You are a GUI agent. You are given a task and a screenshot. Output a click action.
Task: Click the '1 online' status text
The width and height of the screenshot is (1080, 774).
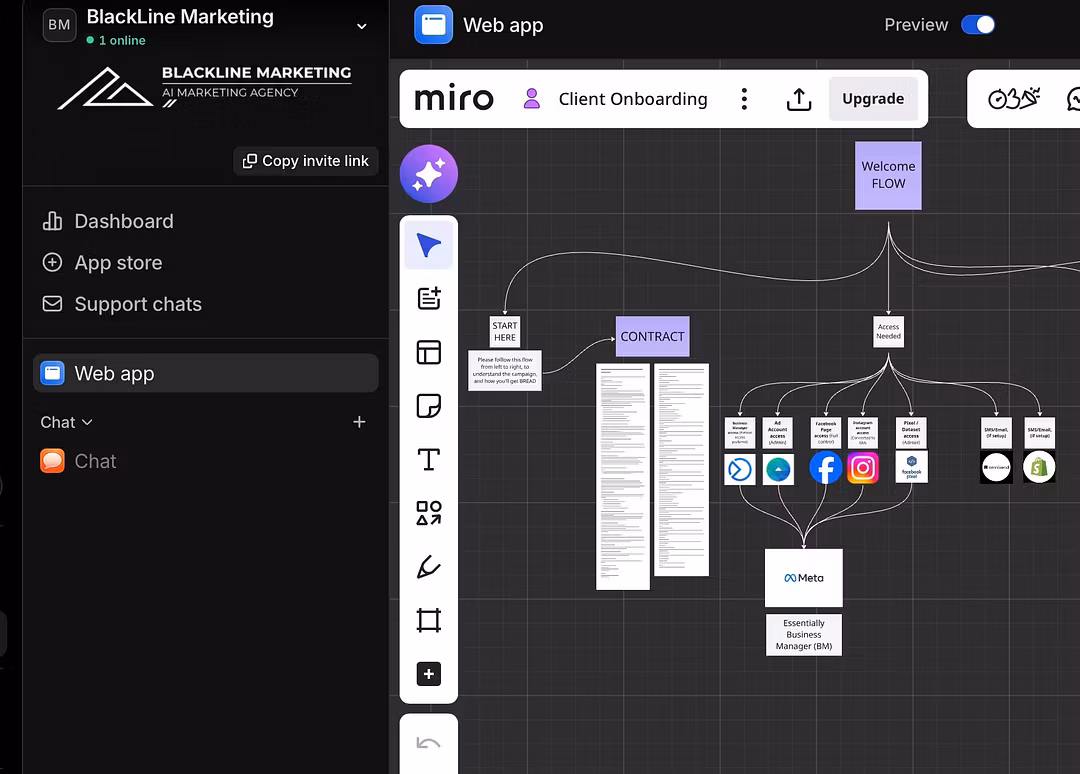tap(122, 41)
